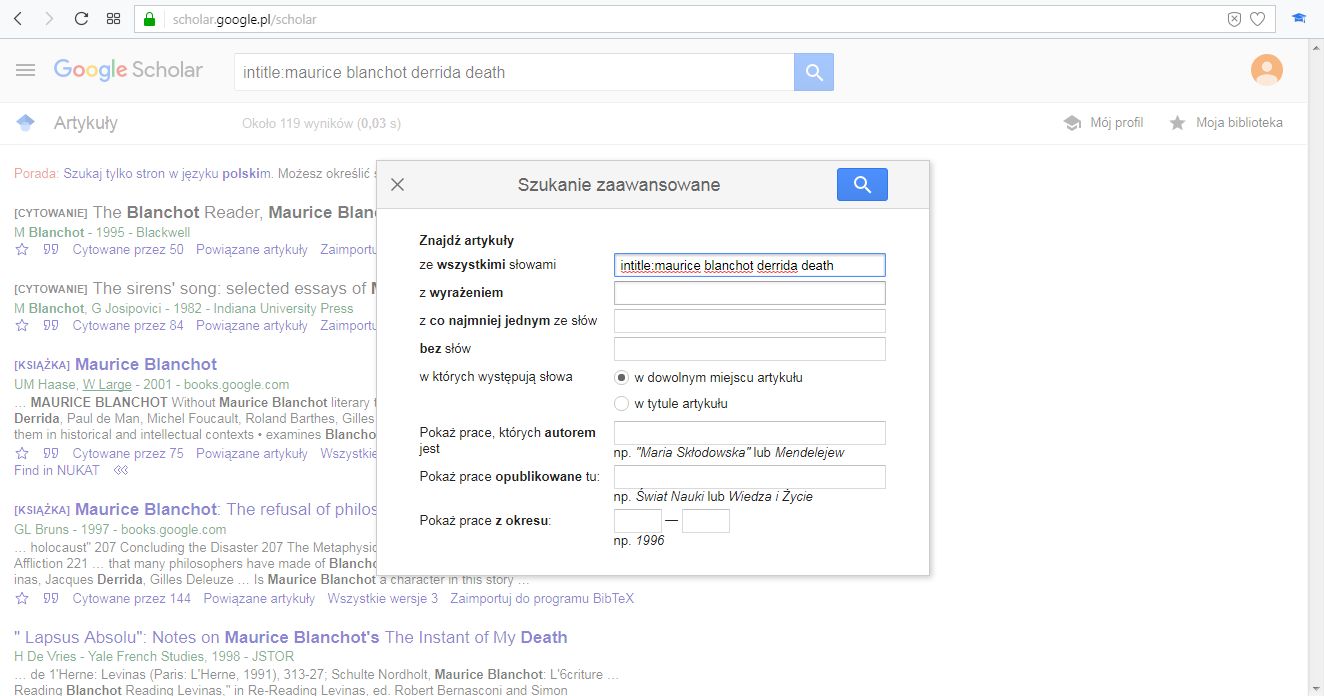Open the browser speed dial grid icon
Image resolution: width=1324 pixels, height=696 pixels.
pos(114,19)
